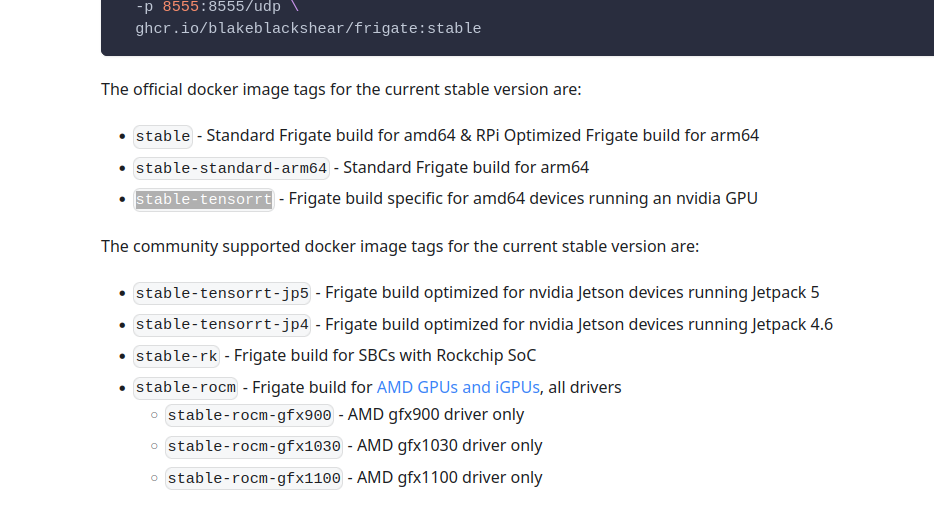Select the stable-standard-arm64 code tag
The image size is (934, 530).
(x=231, y=169)
